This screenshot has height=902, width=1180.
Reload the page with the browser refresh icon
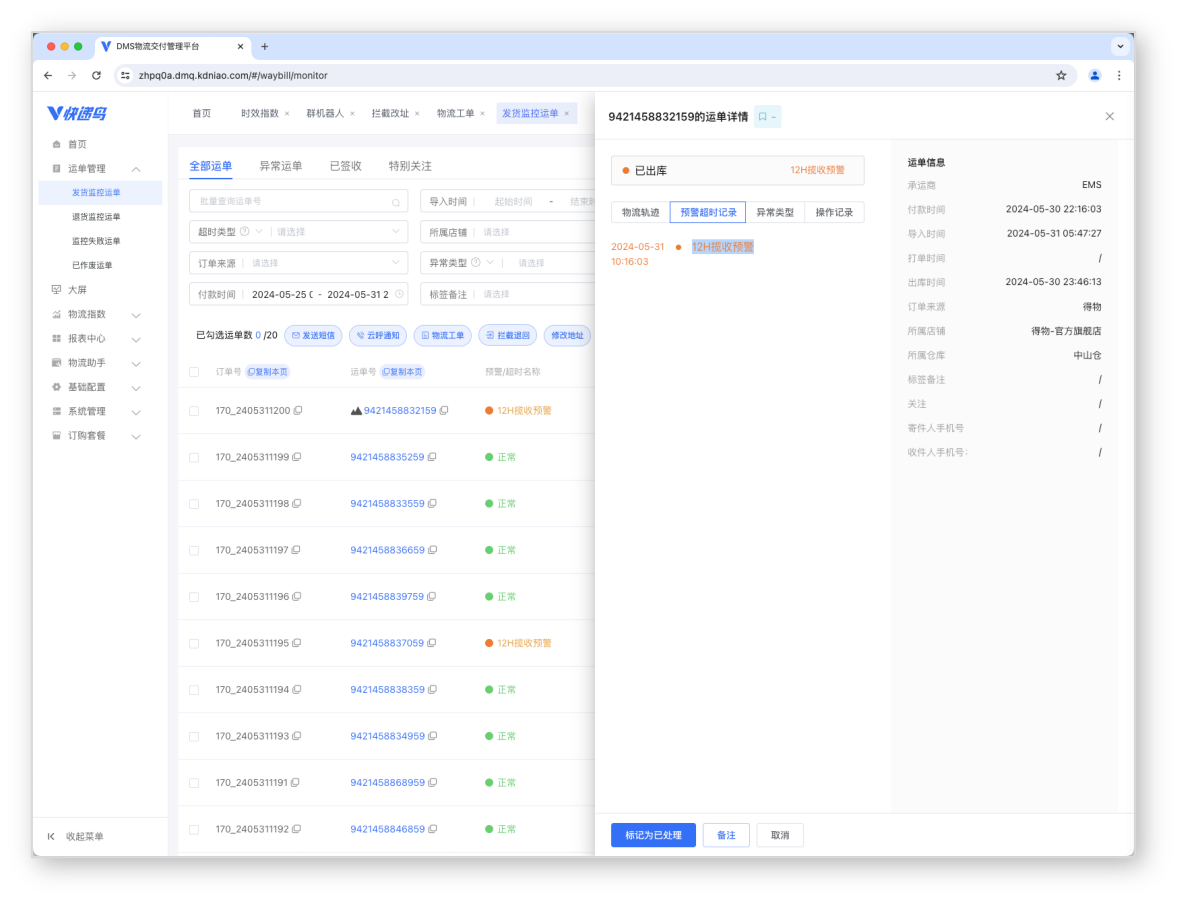(x=96, y=75)
